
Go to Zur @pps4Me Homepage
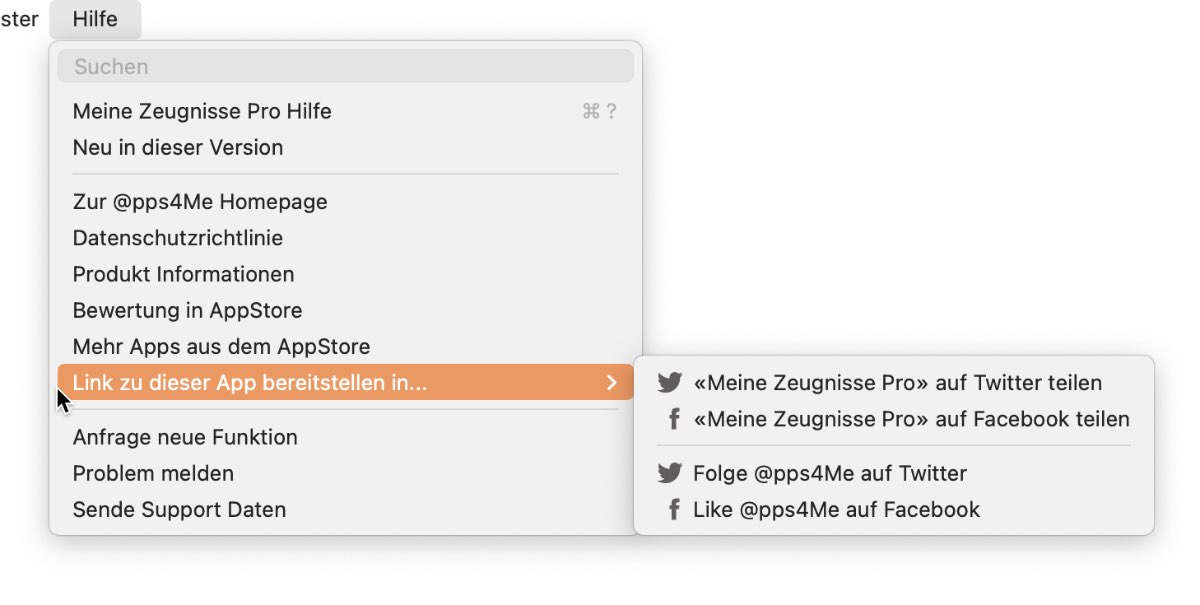coord(346,202)
